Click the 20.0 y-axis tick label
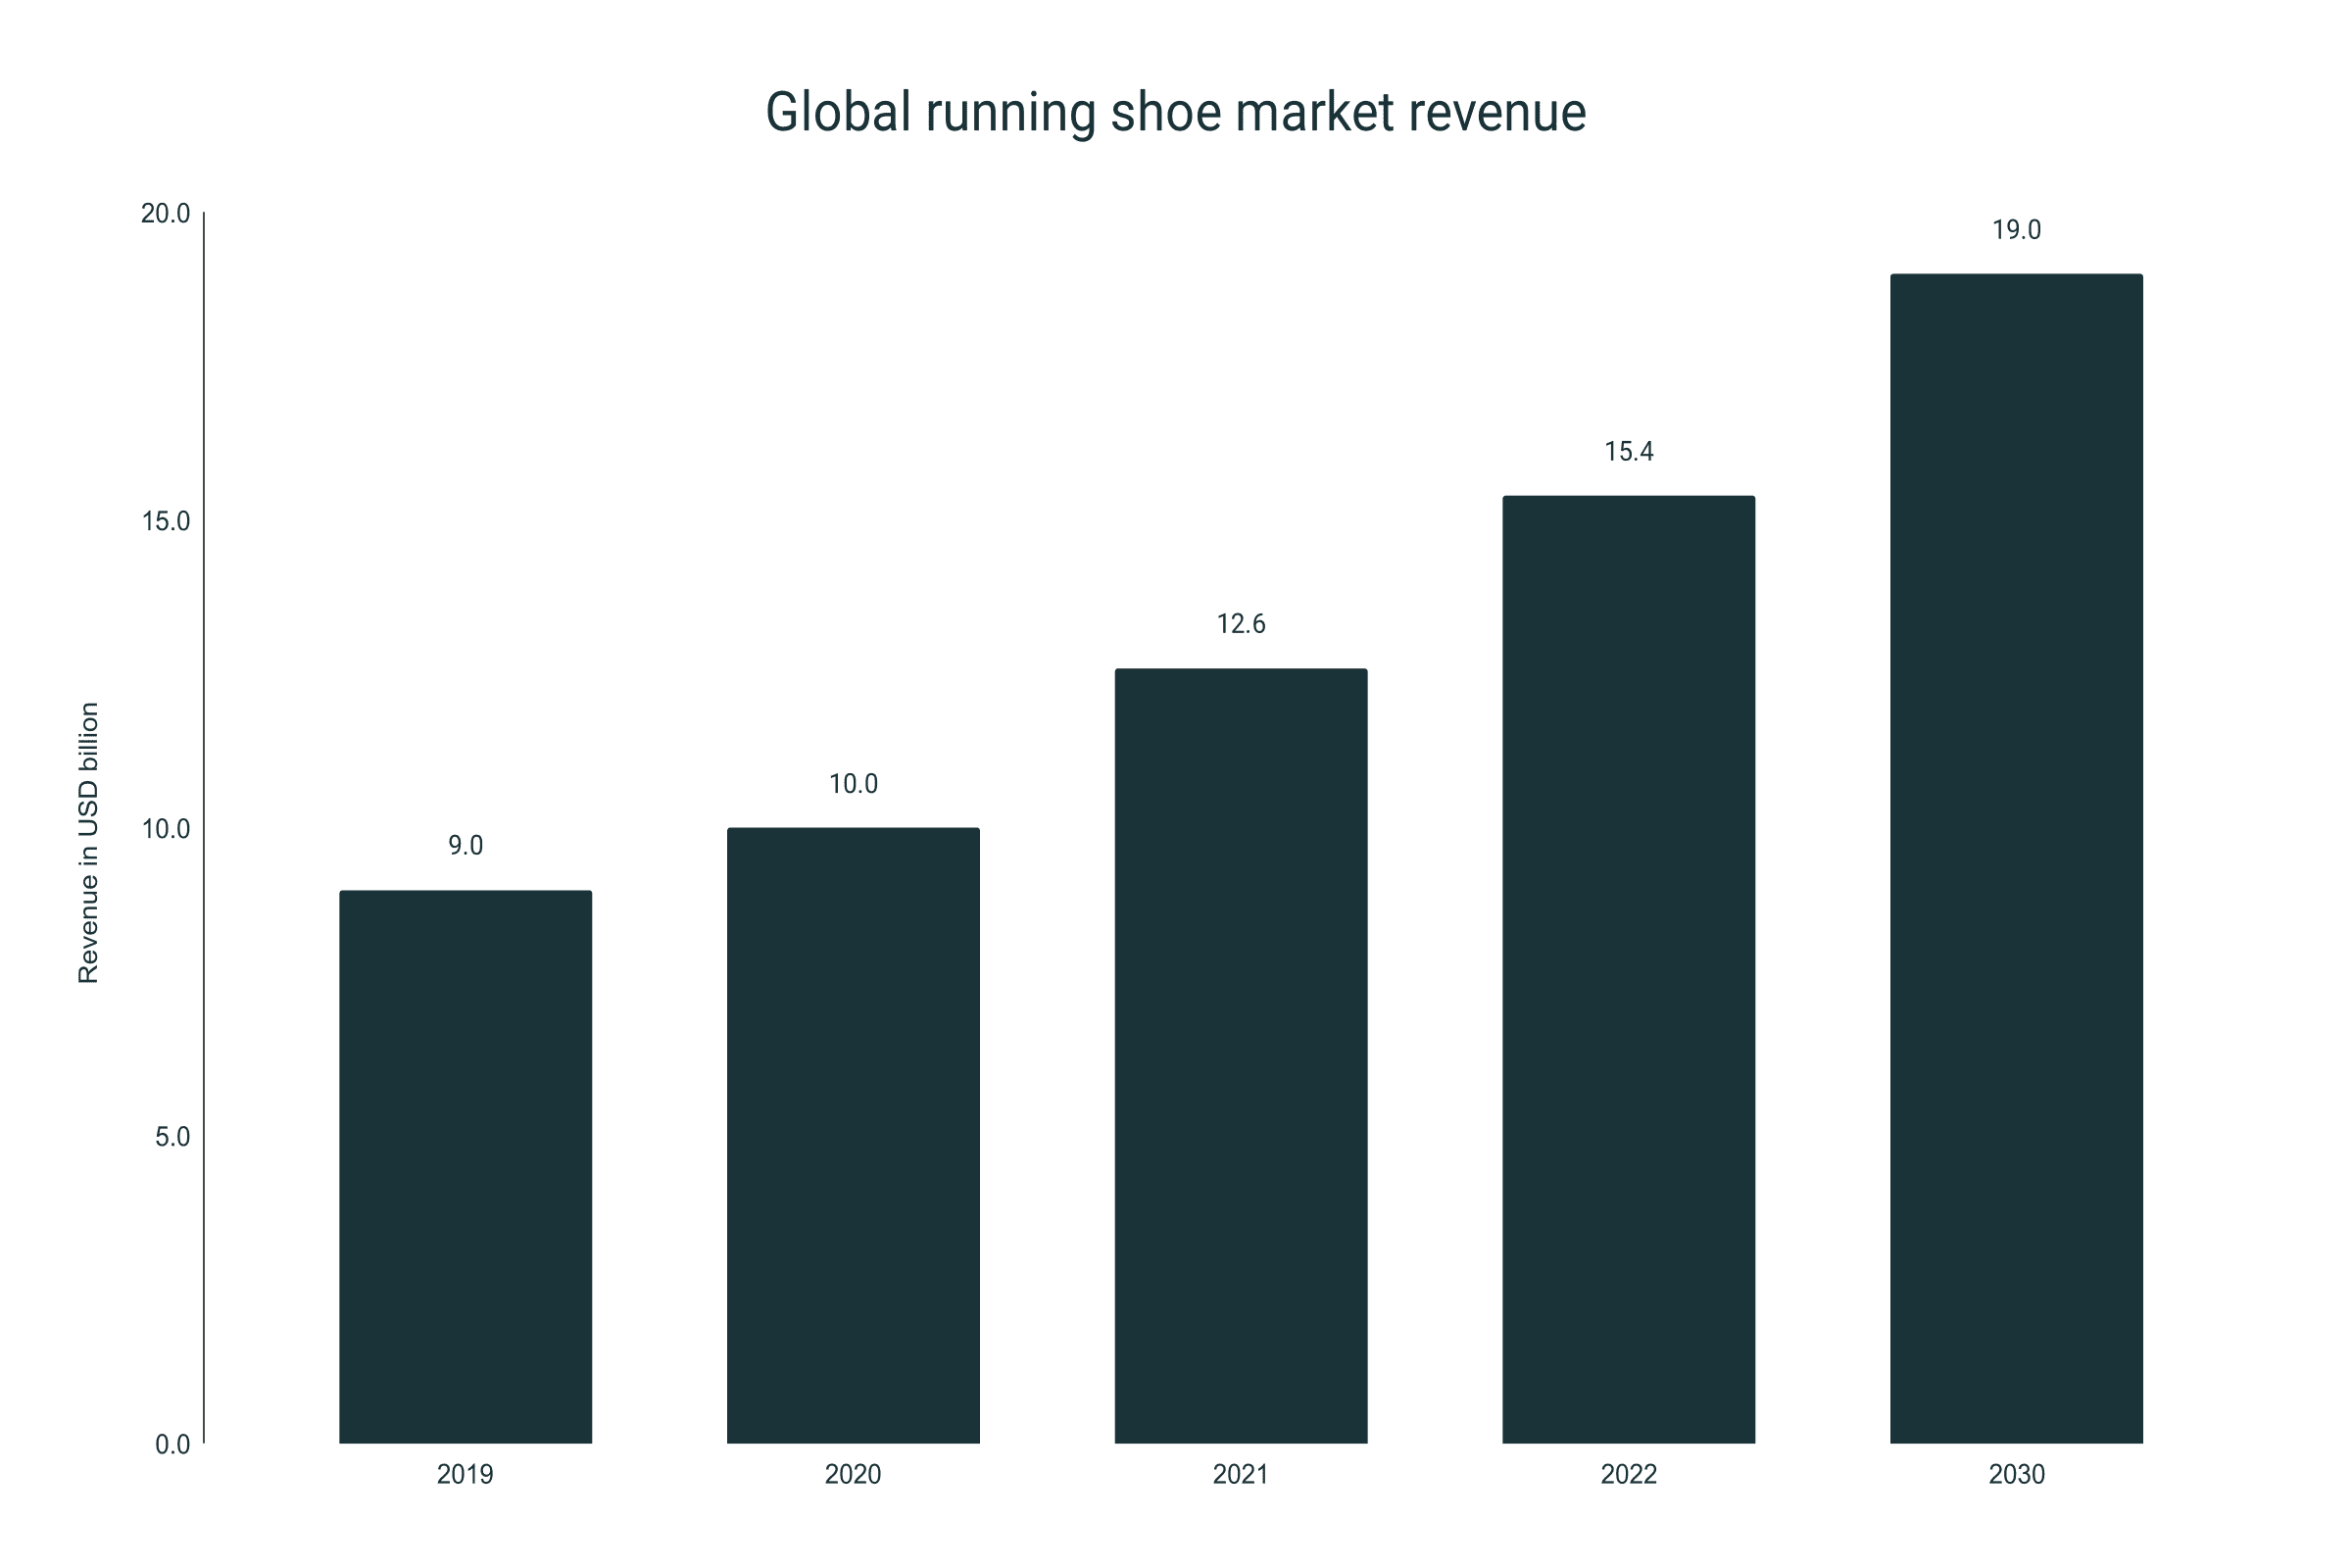 (x=165, y=213)
